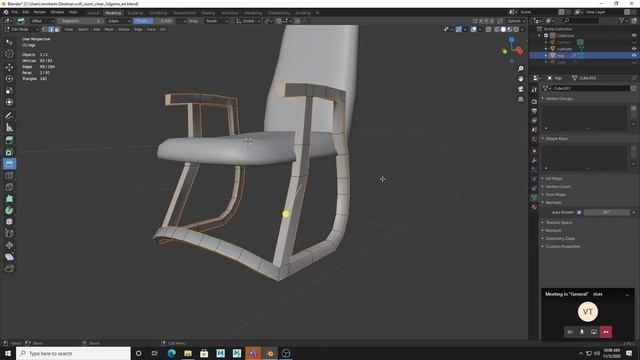The height and width of the screenshot is (360, 640).
Task: Select the Extrude Region tool
Action: (x=9, y=140)
